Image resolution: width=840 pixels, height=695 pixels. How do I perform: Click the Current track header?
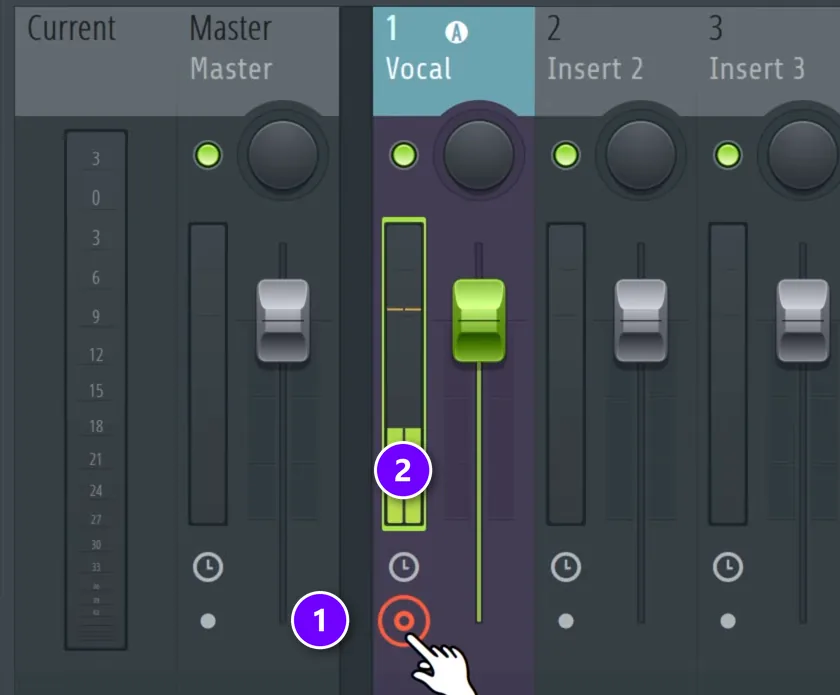pyautogui.click(x=96, y=62)
